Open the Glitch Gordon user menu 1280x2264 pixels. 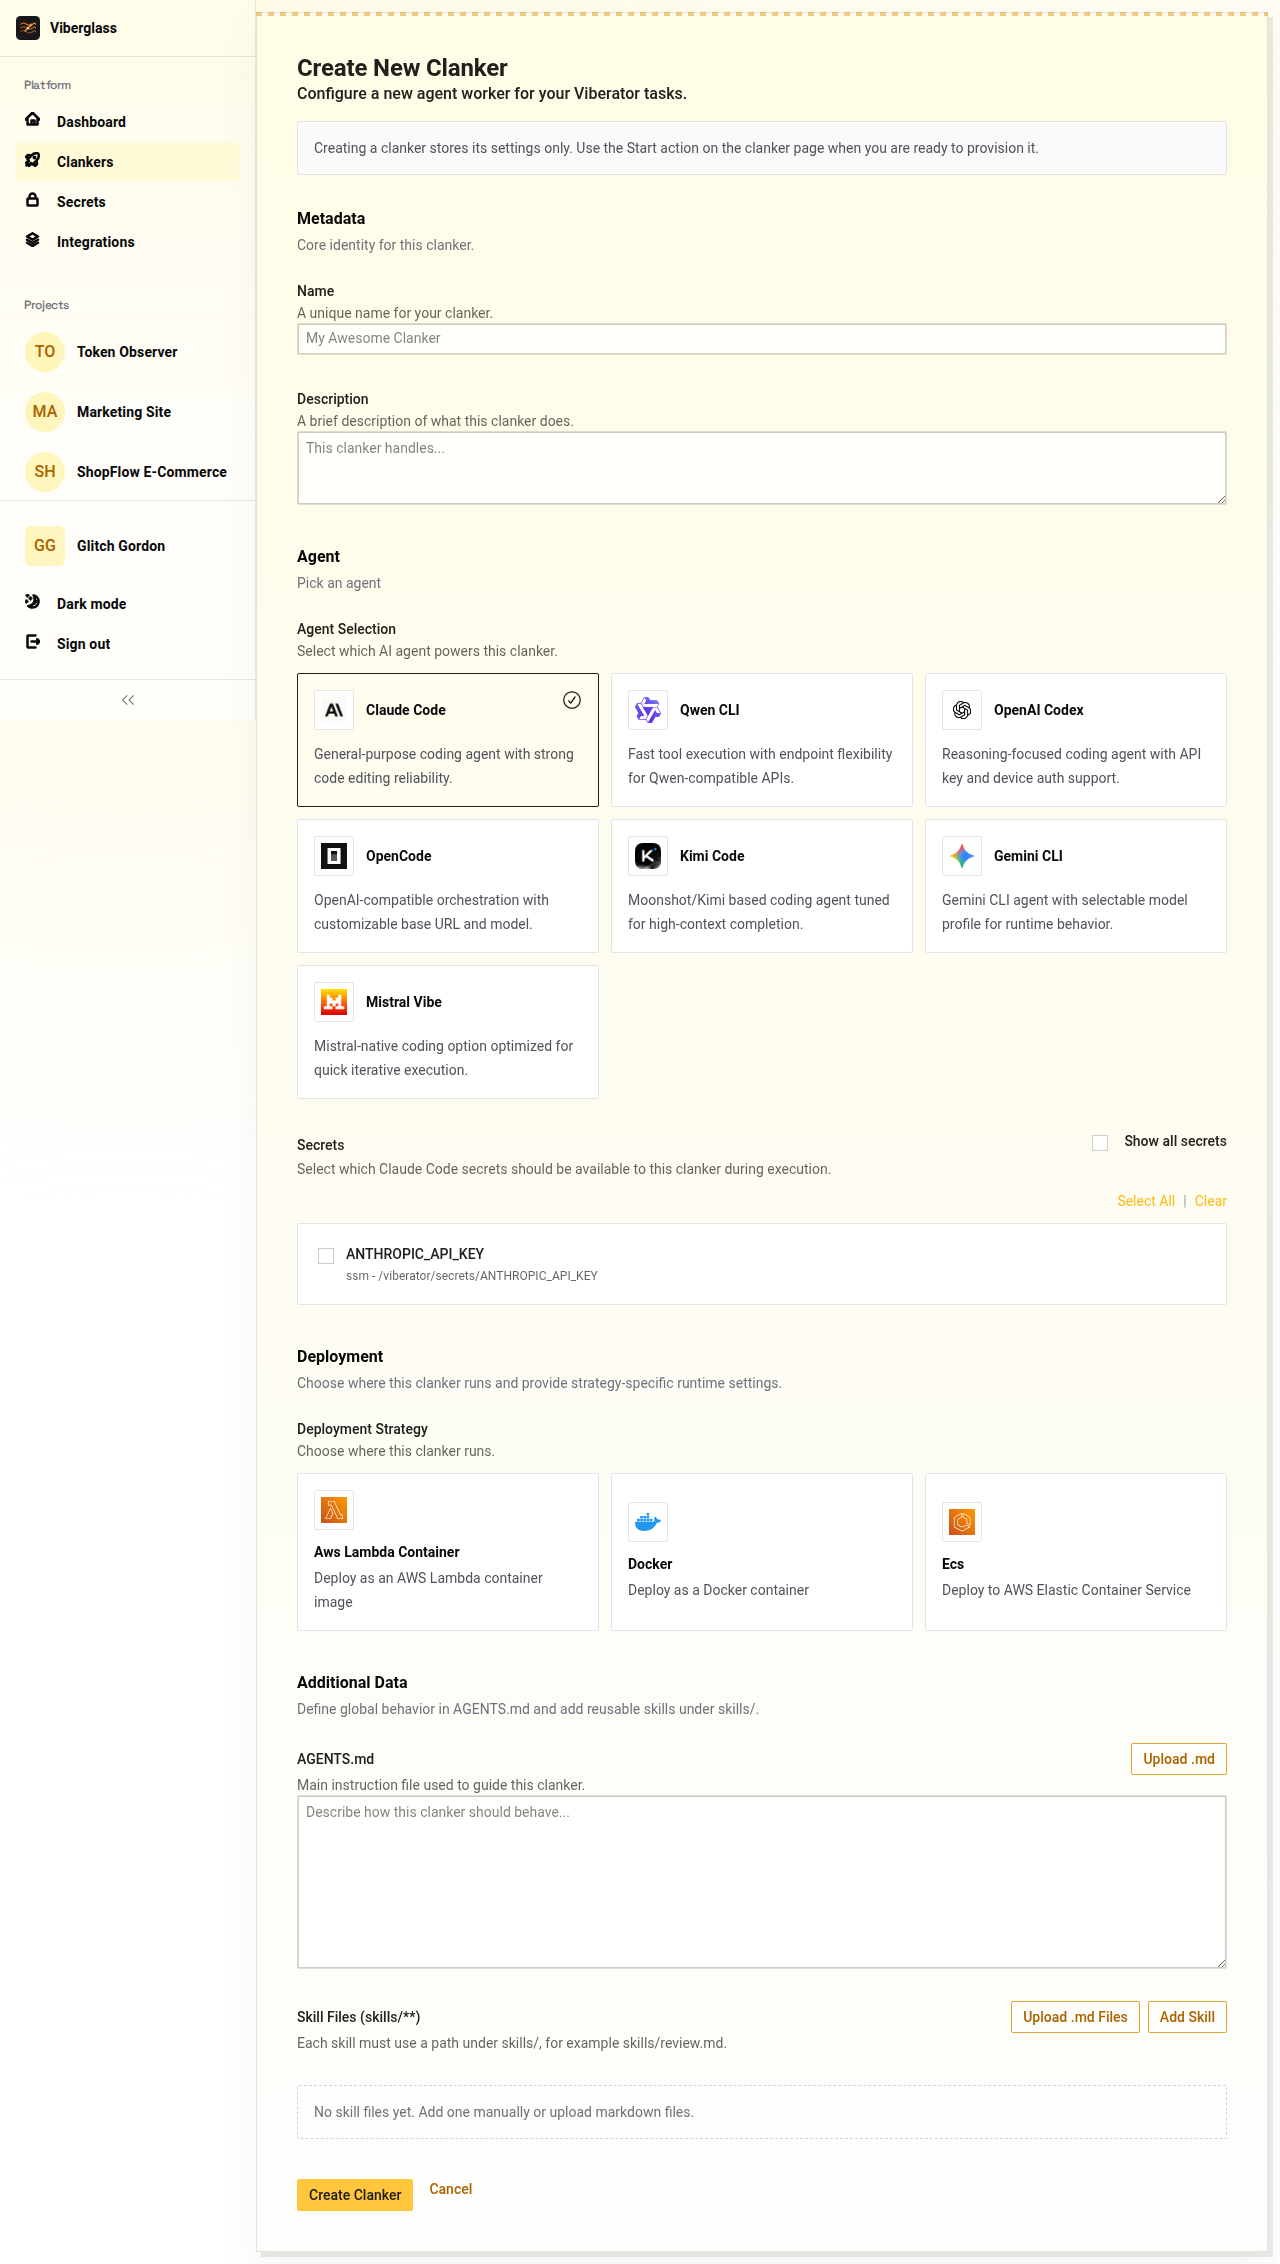click(x=120, y=546)
